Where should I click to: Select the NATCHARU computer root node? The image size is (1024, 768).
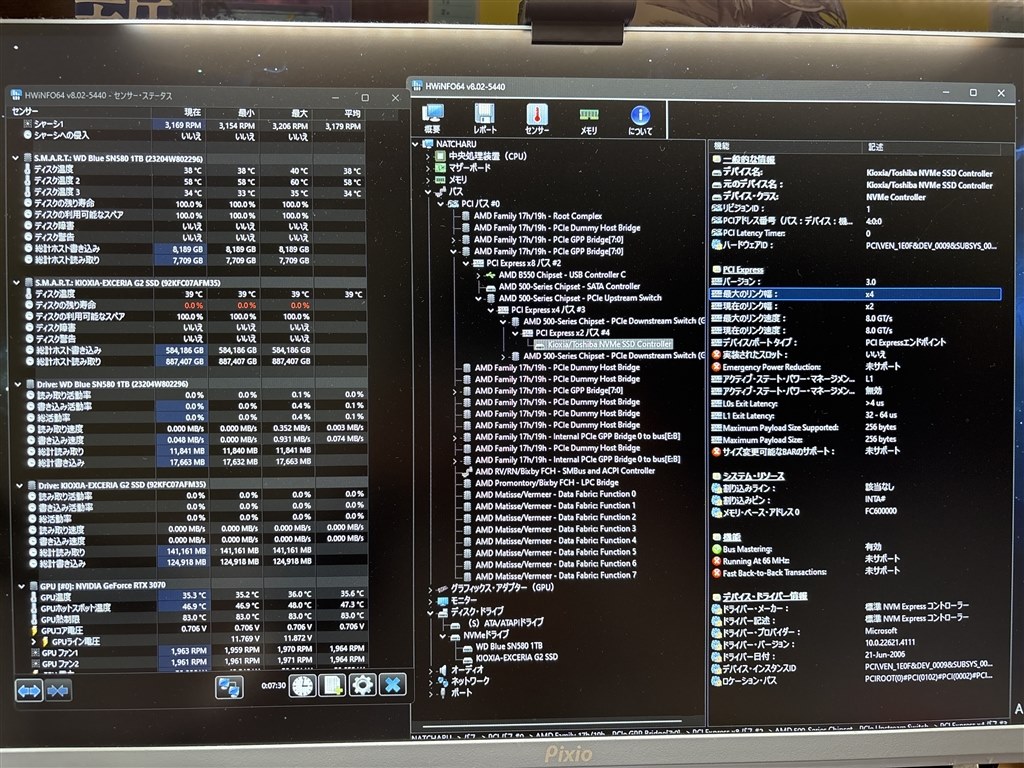(456, 144)
